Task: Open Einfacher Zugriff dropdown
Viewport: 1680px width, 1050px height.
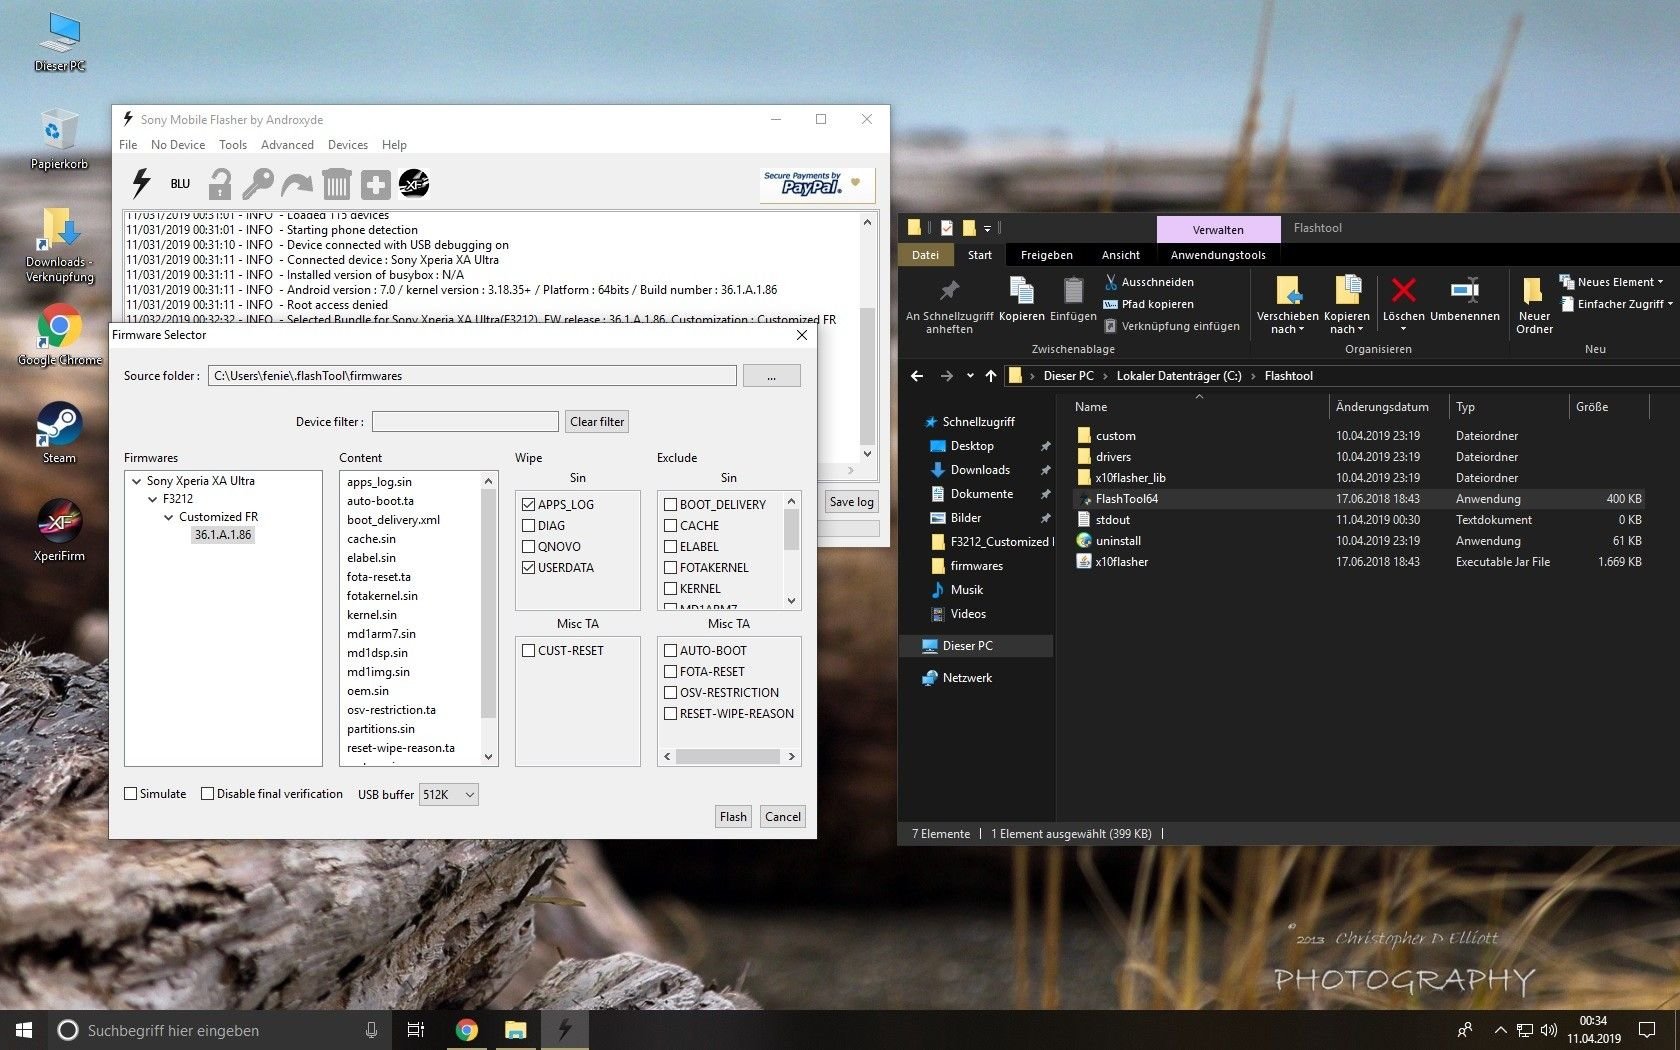Action: point(1616,304)
